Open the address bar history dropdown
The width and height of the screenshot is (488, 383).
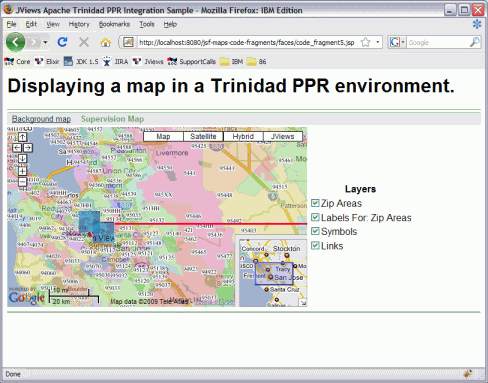(x=377, y=42)
